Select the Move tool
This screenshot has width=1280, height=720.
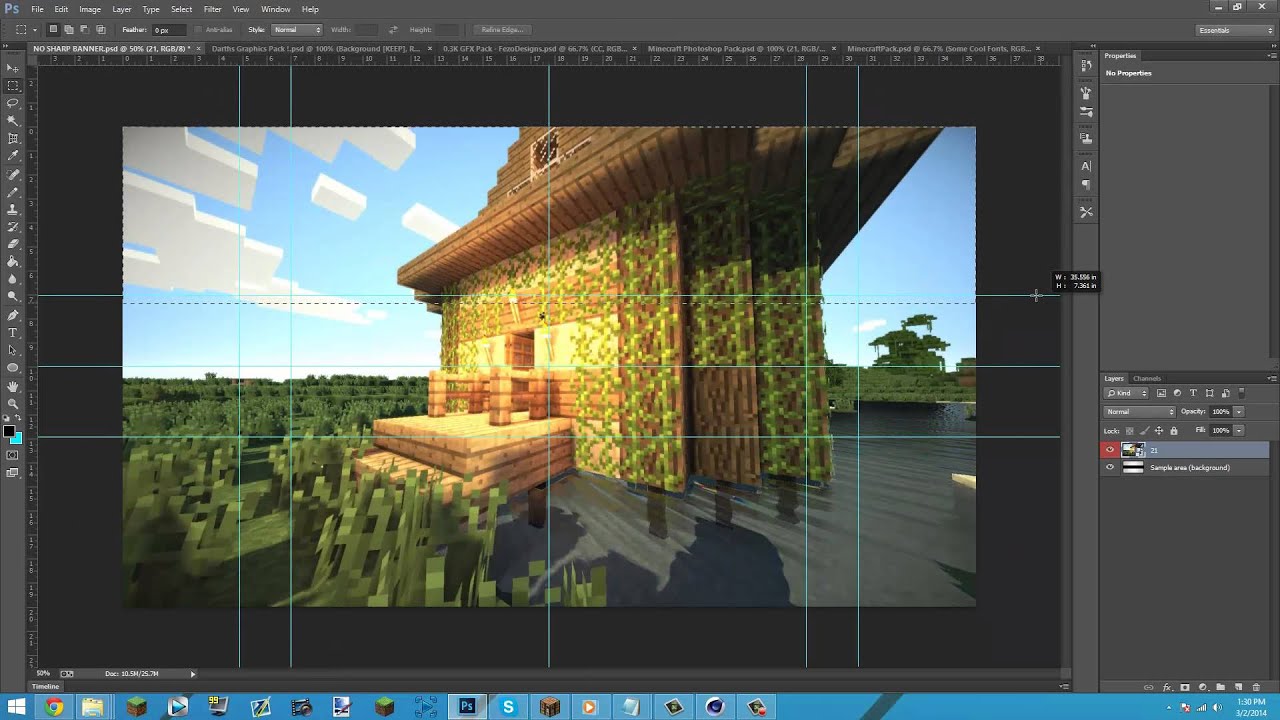tap(13, 68)
